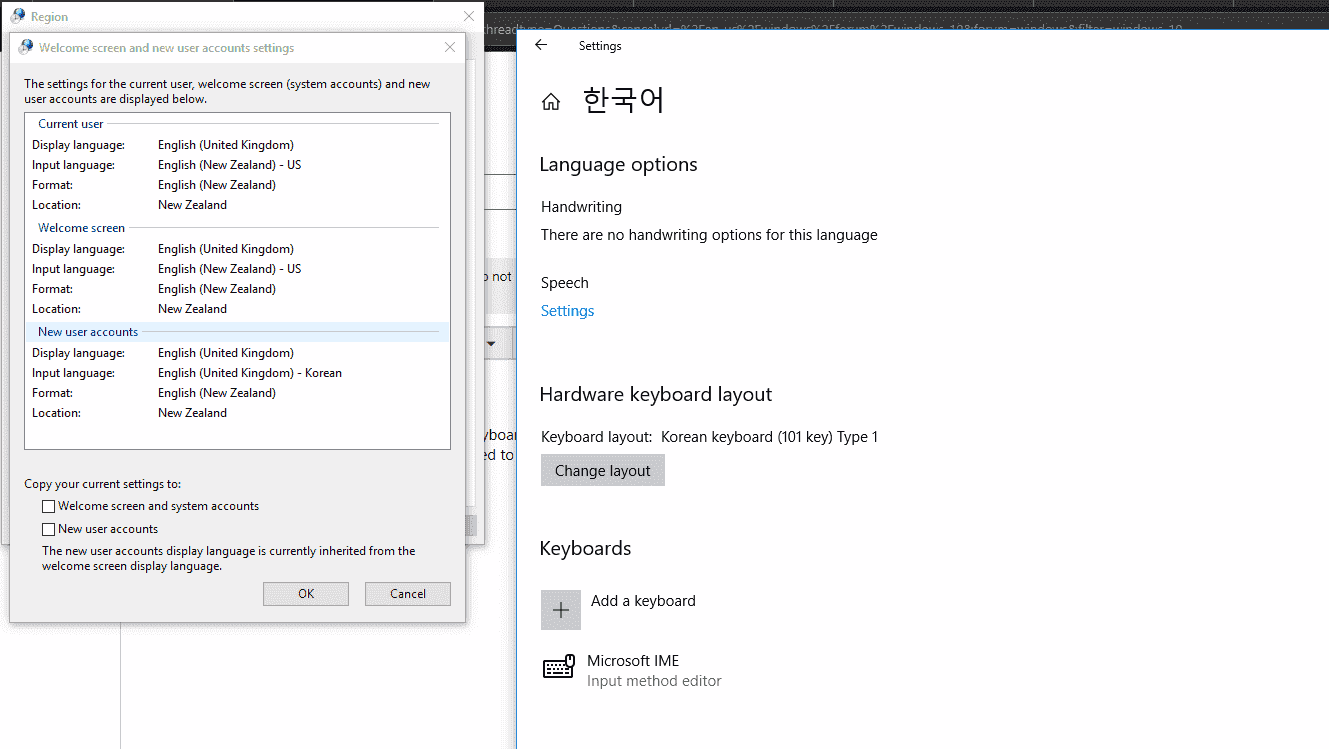Select the New user accounts group header

(88, 332)
